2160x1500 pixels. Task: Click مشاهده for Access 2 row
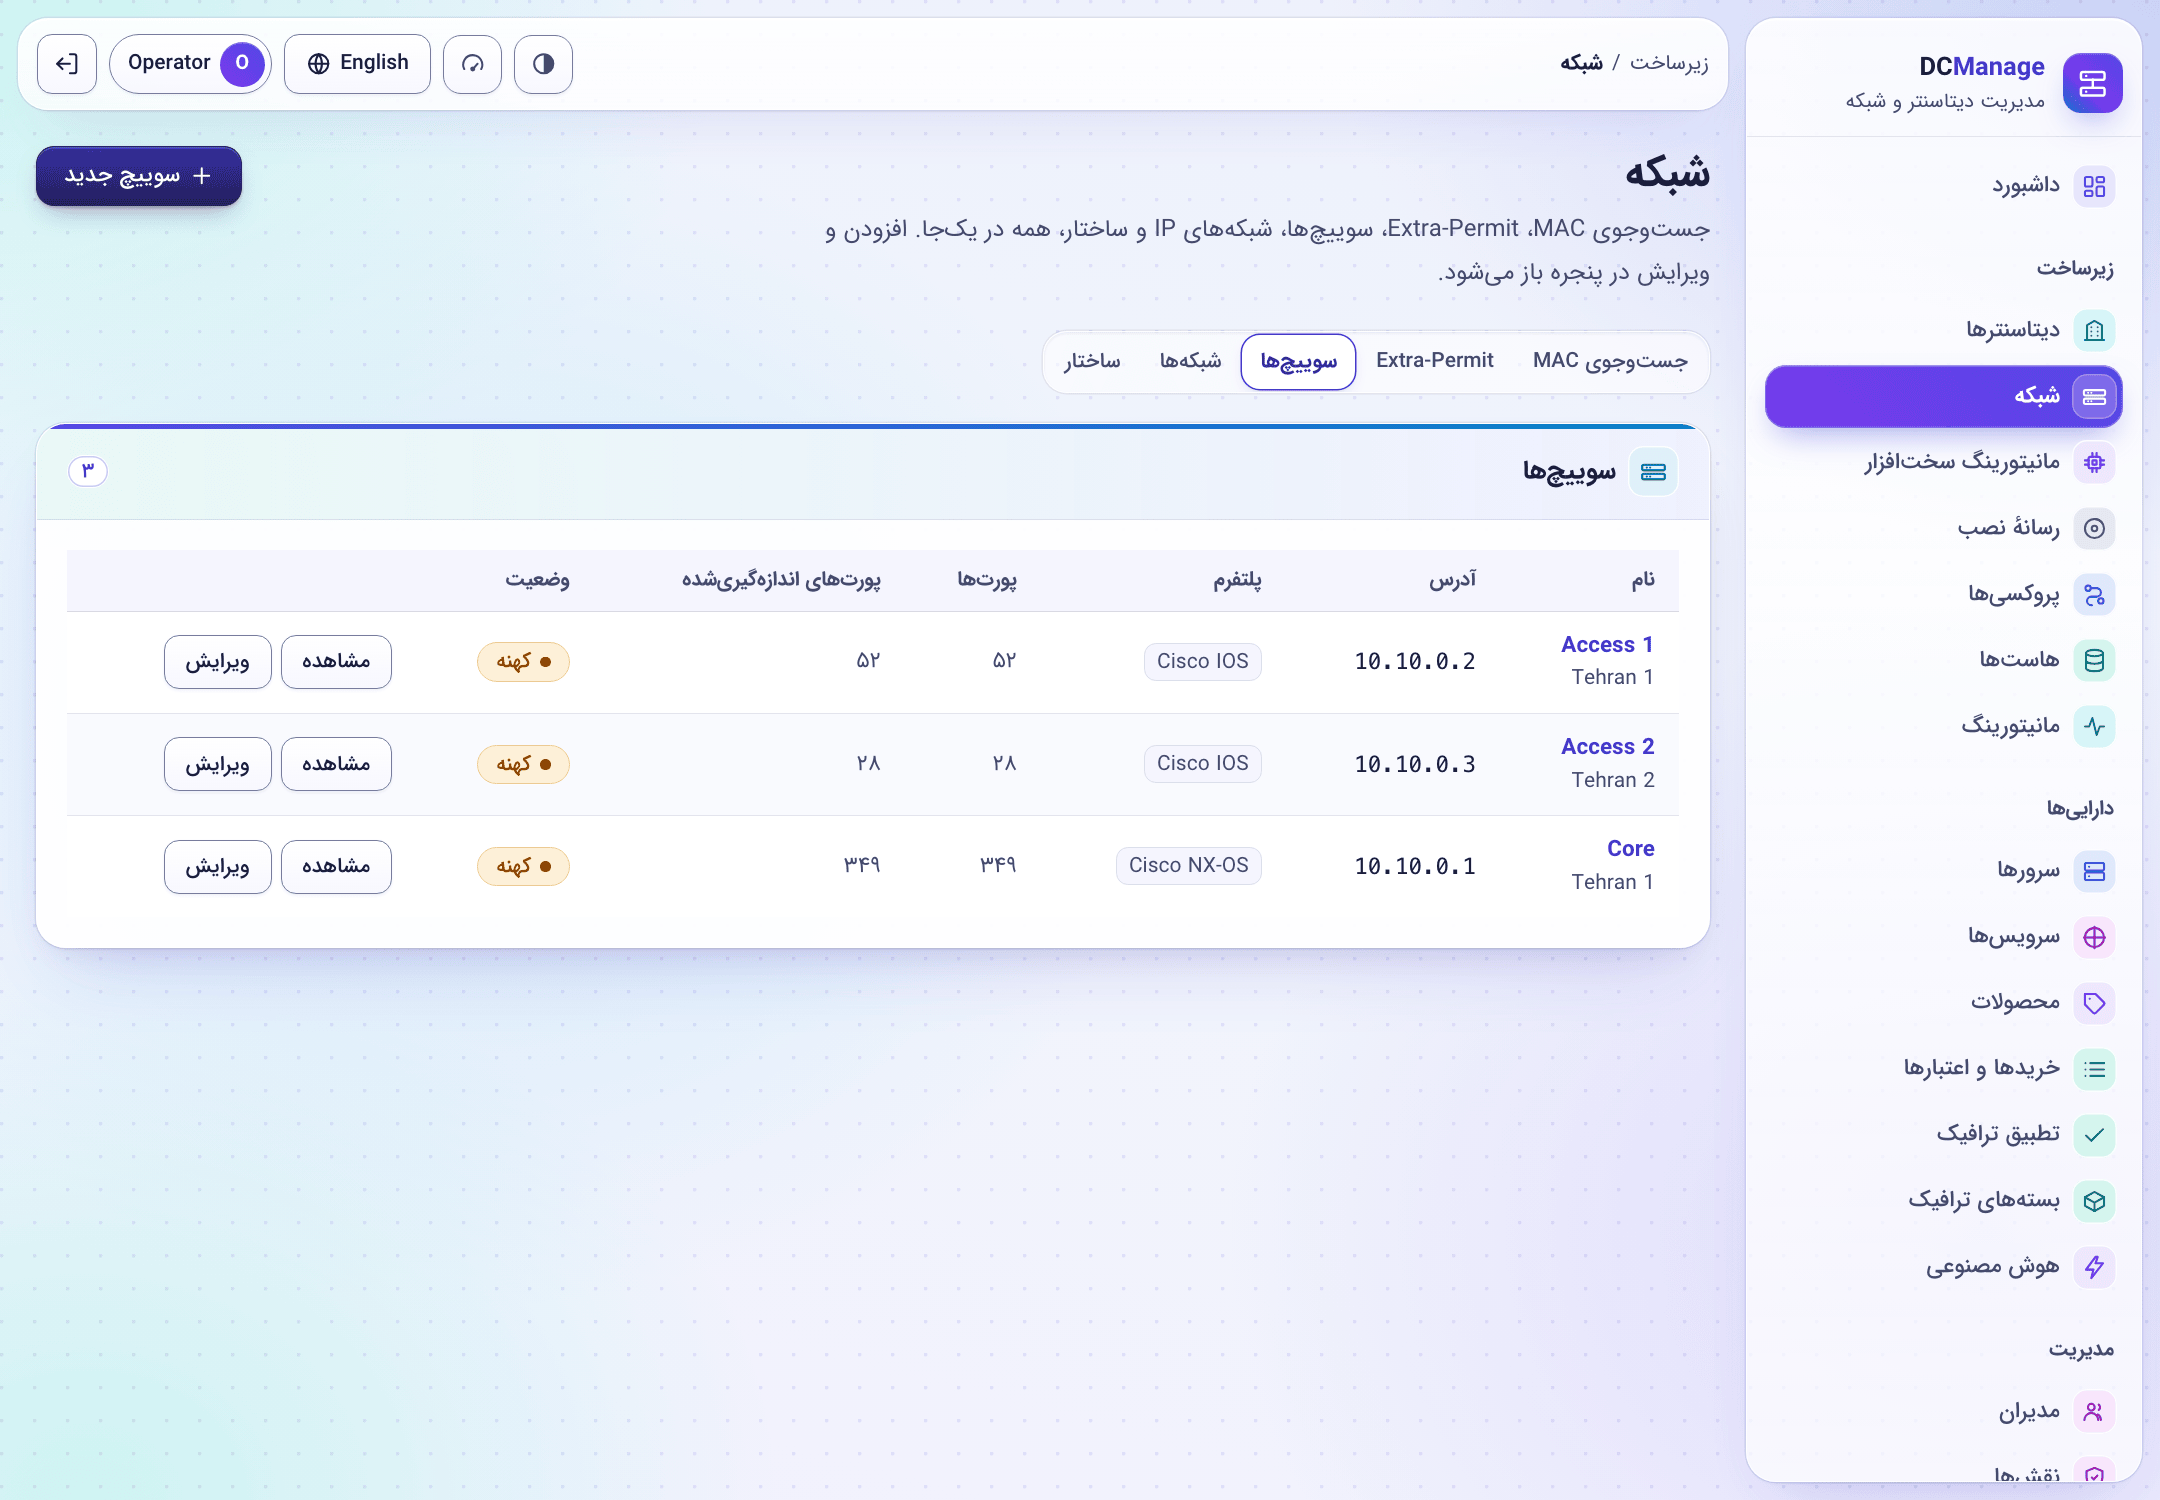(x=336, y=764)
